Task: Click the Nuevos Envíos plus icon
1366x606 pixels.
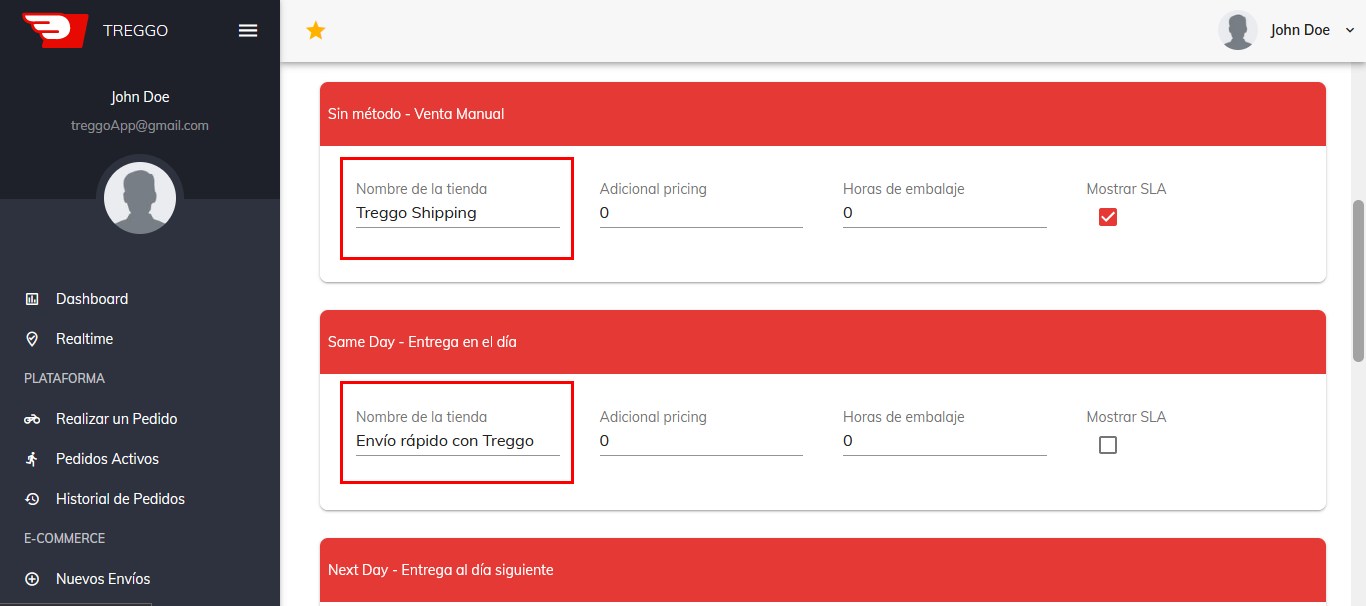Action: [x=32, y=579]
